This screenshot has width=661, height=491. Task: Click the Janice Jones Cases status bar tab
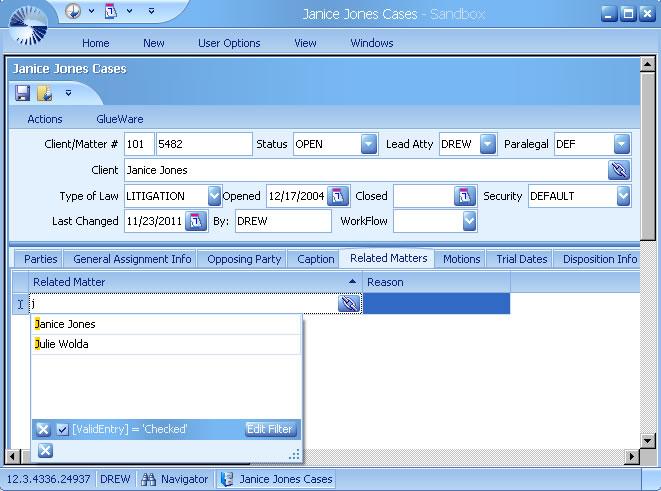point(277,479)
